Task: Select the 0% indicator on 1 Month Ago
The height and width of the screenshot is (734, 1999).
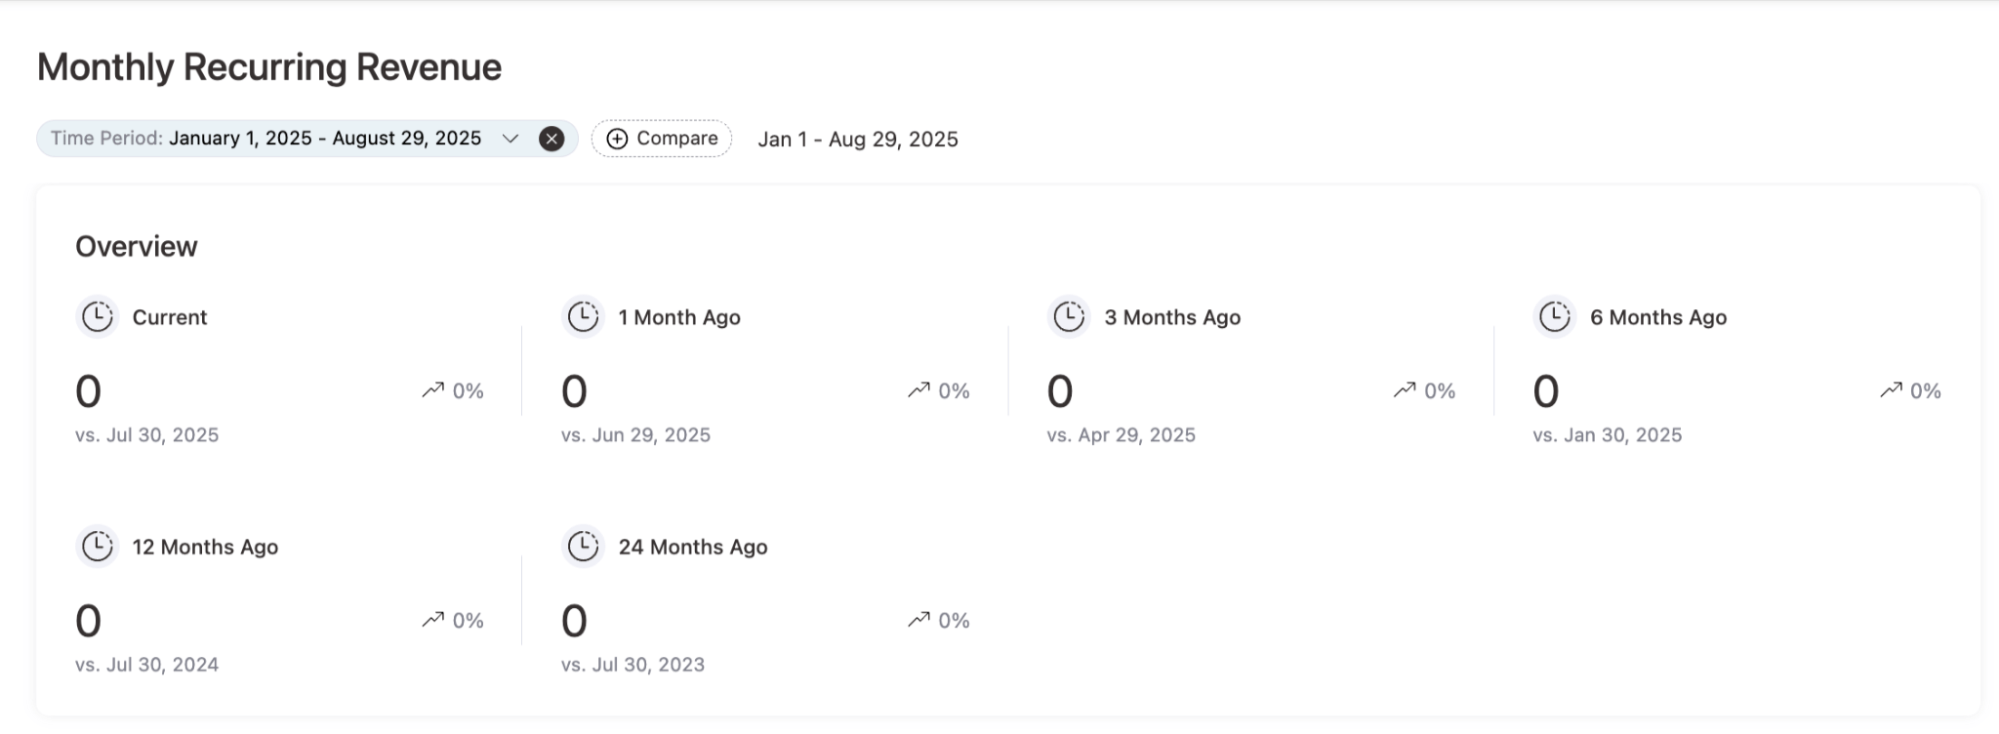Action: point(954,390)
